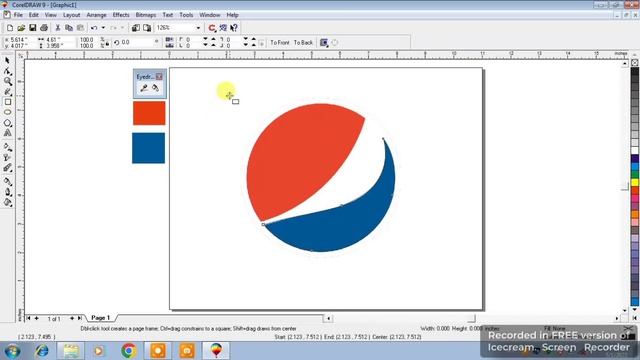Open Google Chrome from the taskbar

tap(129, 351)
